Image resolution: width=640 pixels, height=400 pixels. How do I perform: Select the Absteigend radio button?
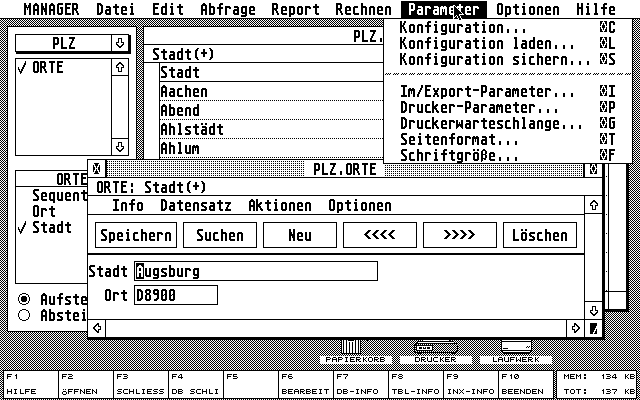[24, 315]
